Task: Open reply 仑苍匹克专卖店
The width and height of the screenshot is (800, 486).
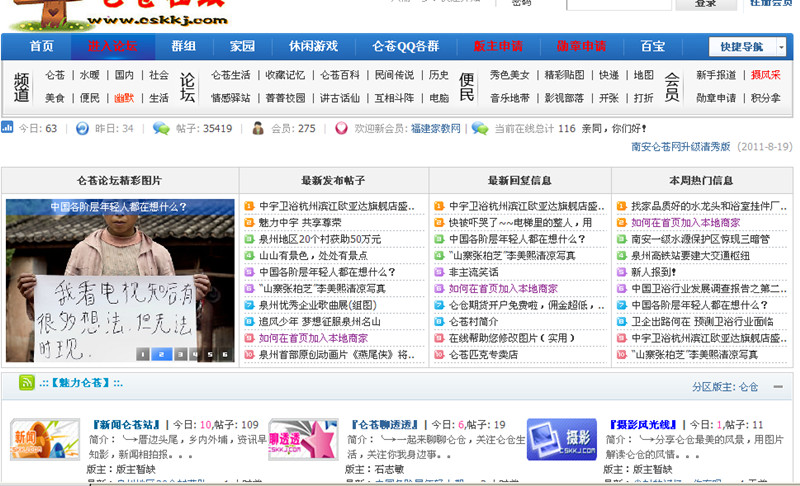Action: [x=483, y=354]
